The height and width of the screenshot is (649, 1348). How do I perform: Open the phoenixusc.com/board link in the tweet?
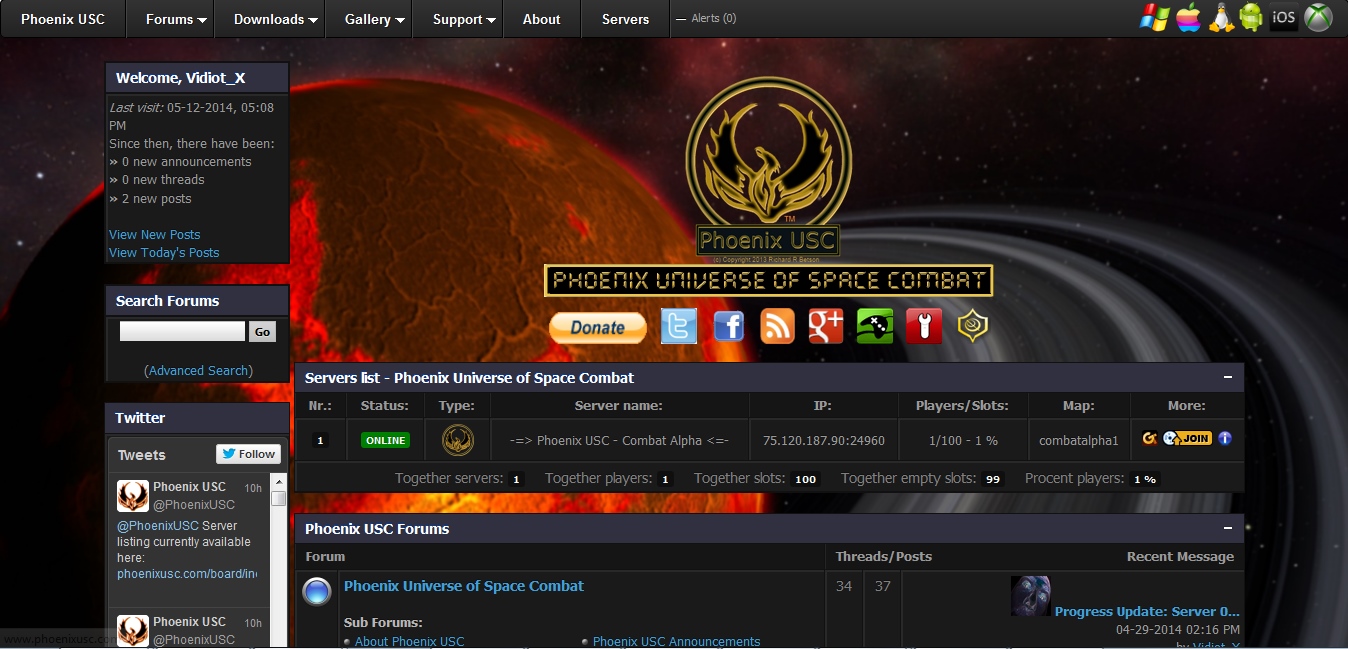187,574
